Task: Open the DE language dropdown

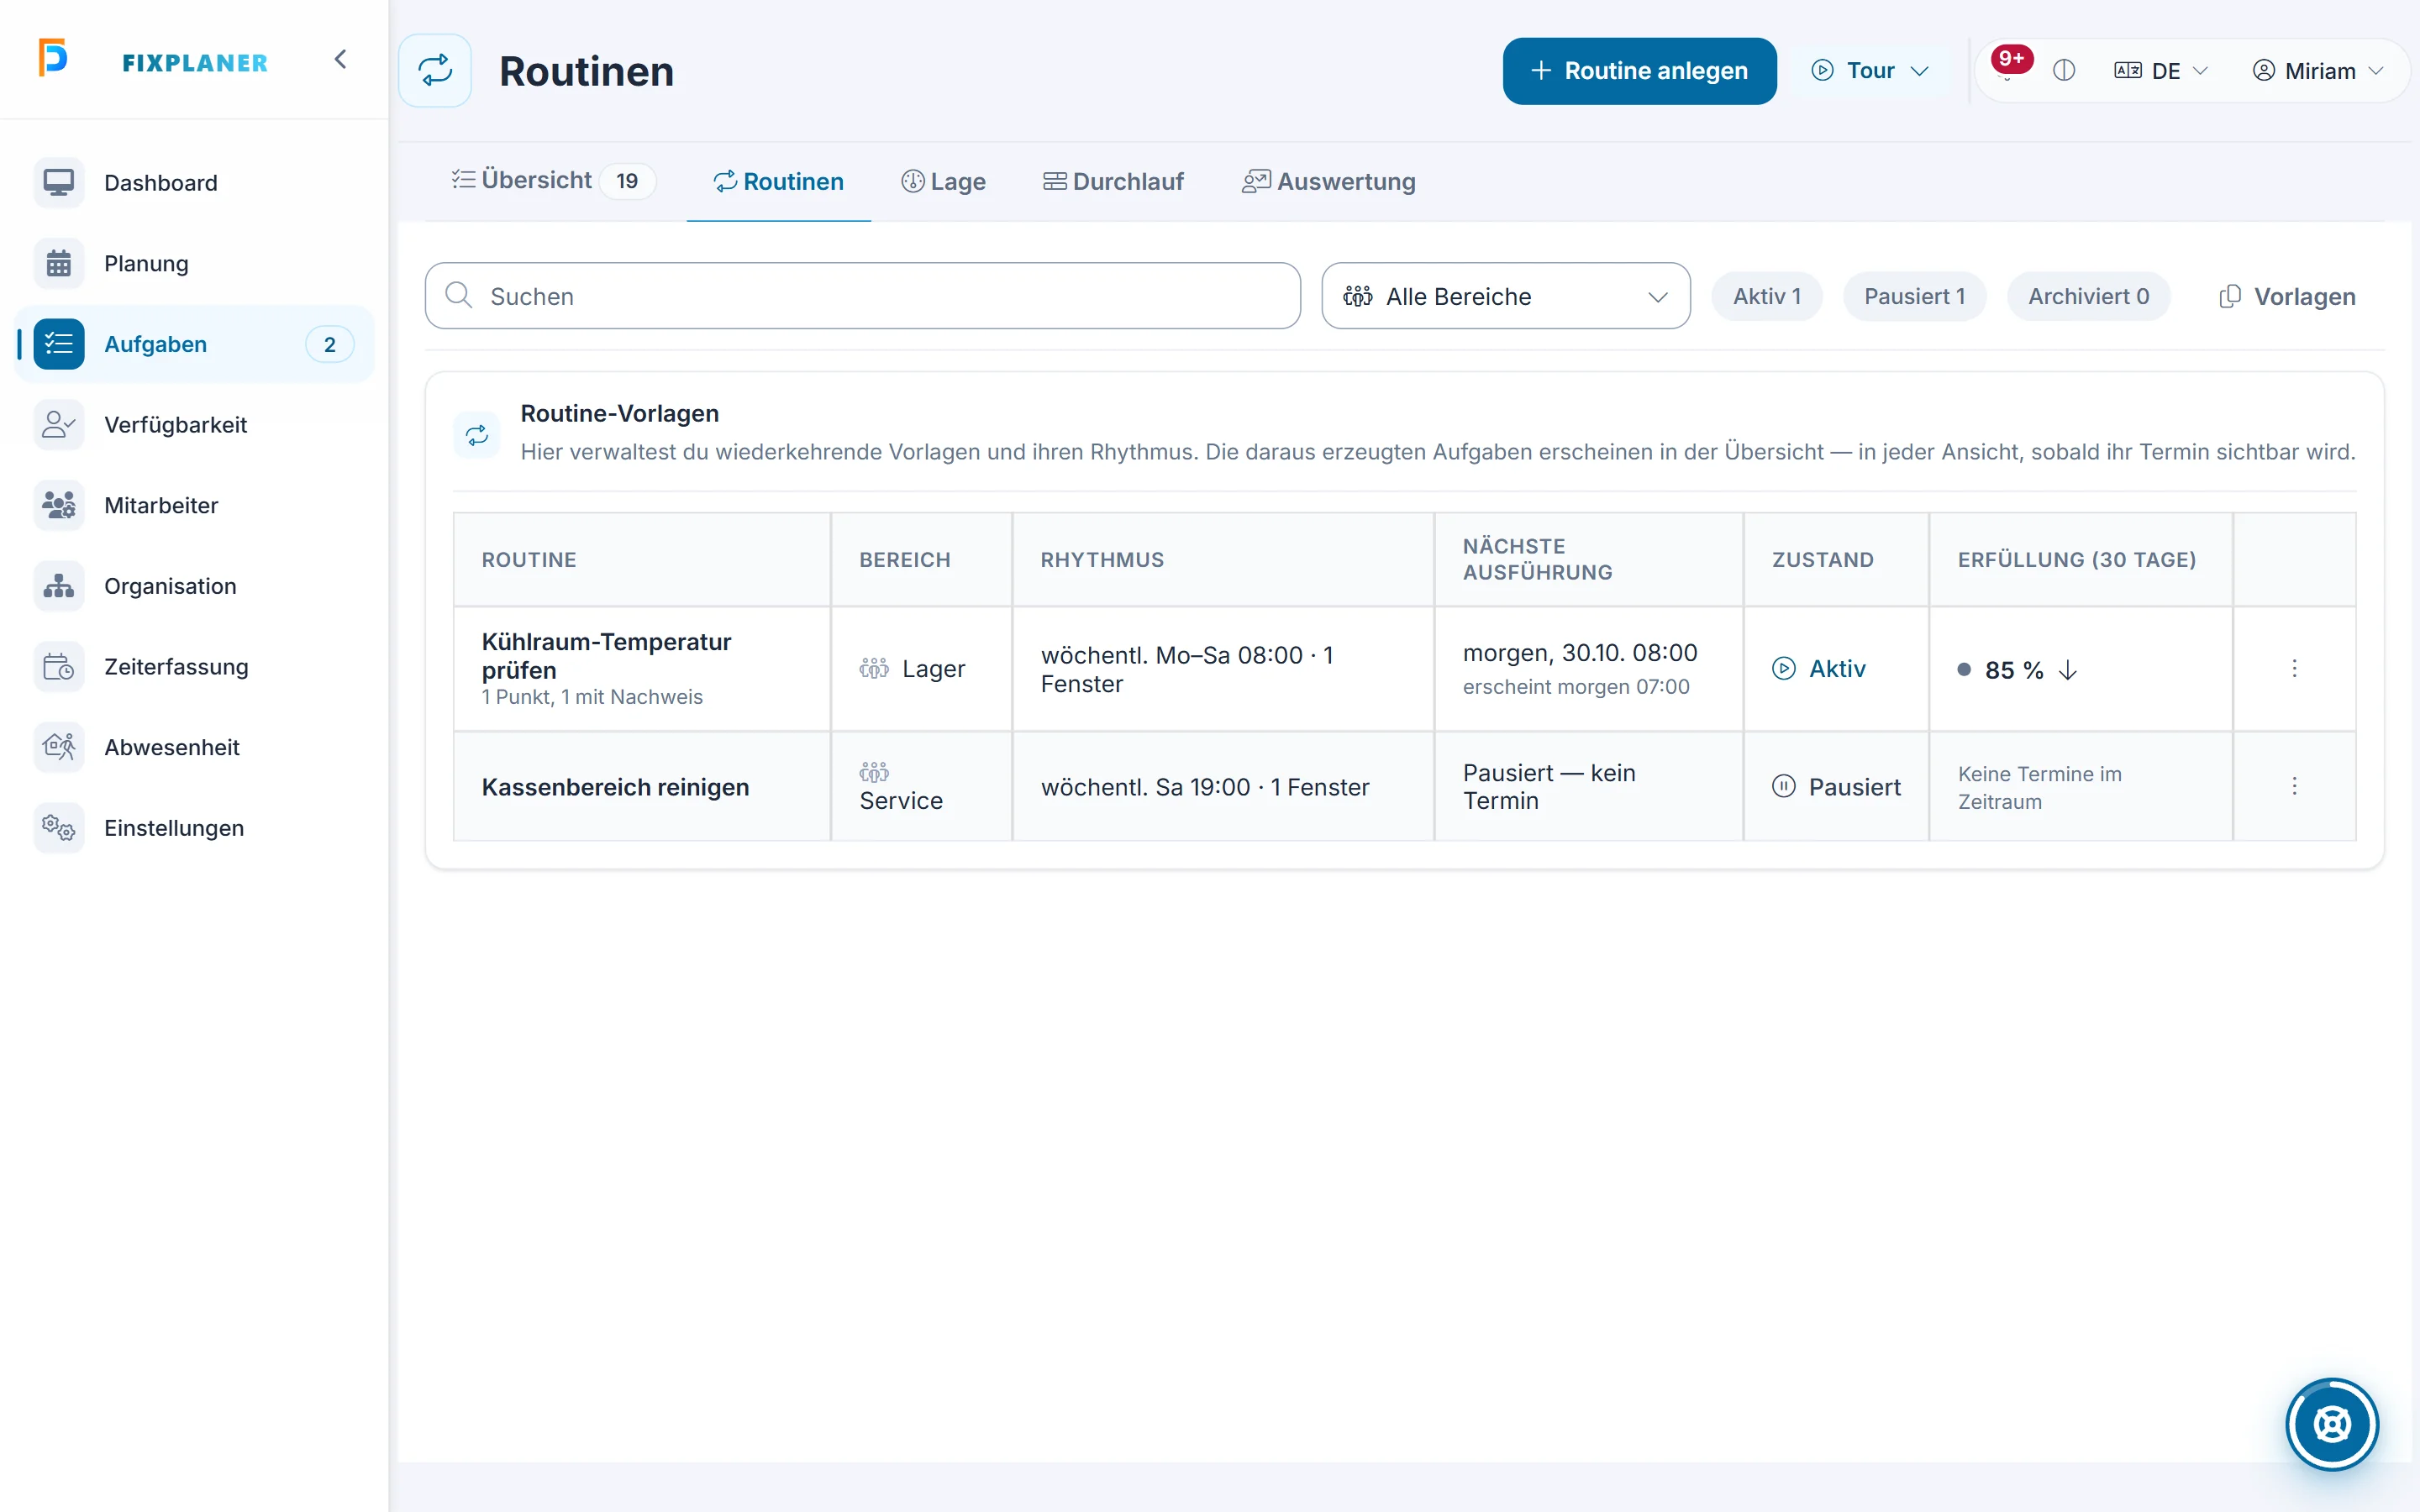Action: pos(2160,71)
